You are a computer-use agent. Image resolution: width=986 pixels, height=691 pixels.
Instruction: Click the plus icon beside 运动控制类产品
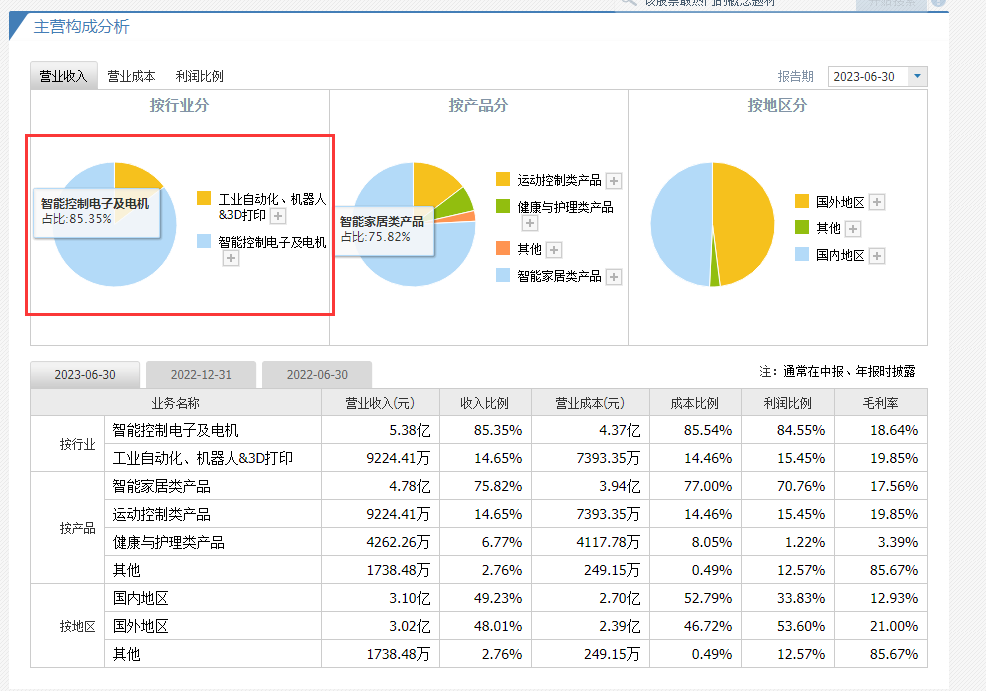point(614,181)
